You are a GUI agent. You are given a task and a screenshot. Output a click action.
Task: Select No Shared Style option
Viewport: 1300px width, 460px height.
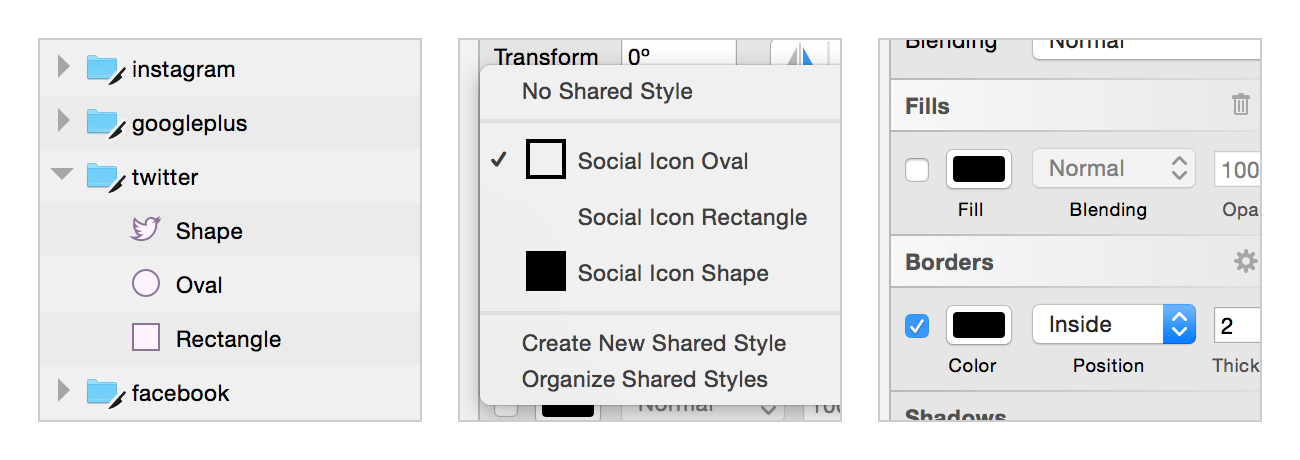607,91
